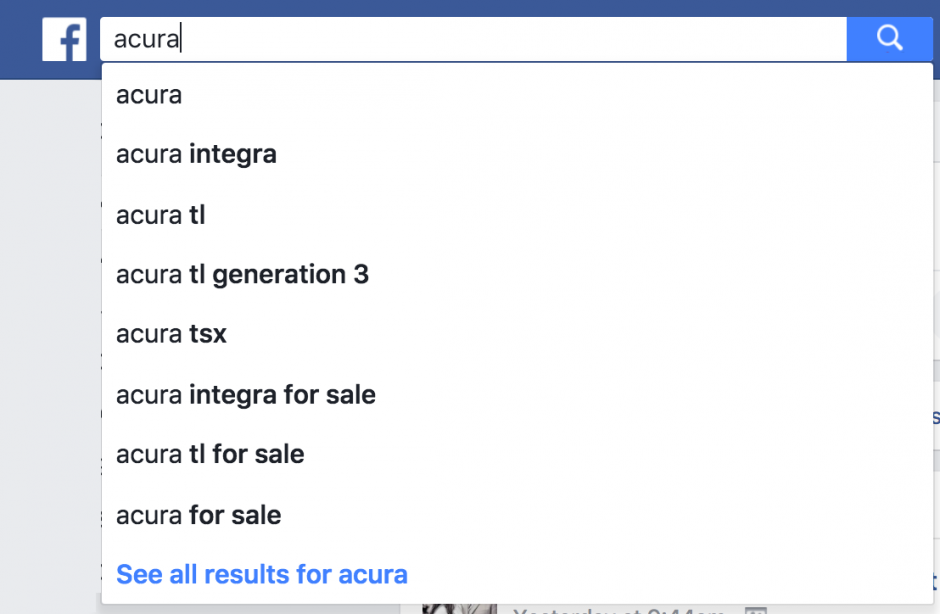Select 'acura tl for sale' suggestion

tap(210, 454)
